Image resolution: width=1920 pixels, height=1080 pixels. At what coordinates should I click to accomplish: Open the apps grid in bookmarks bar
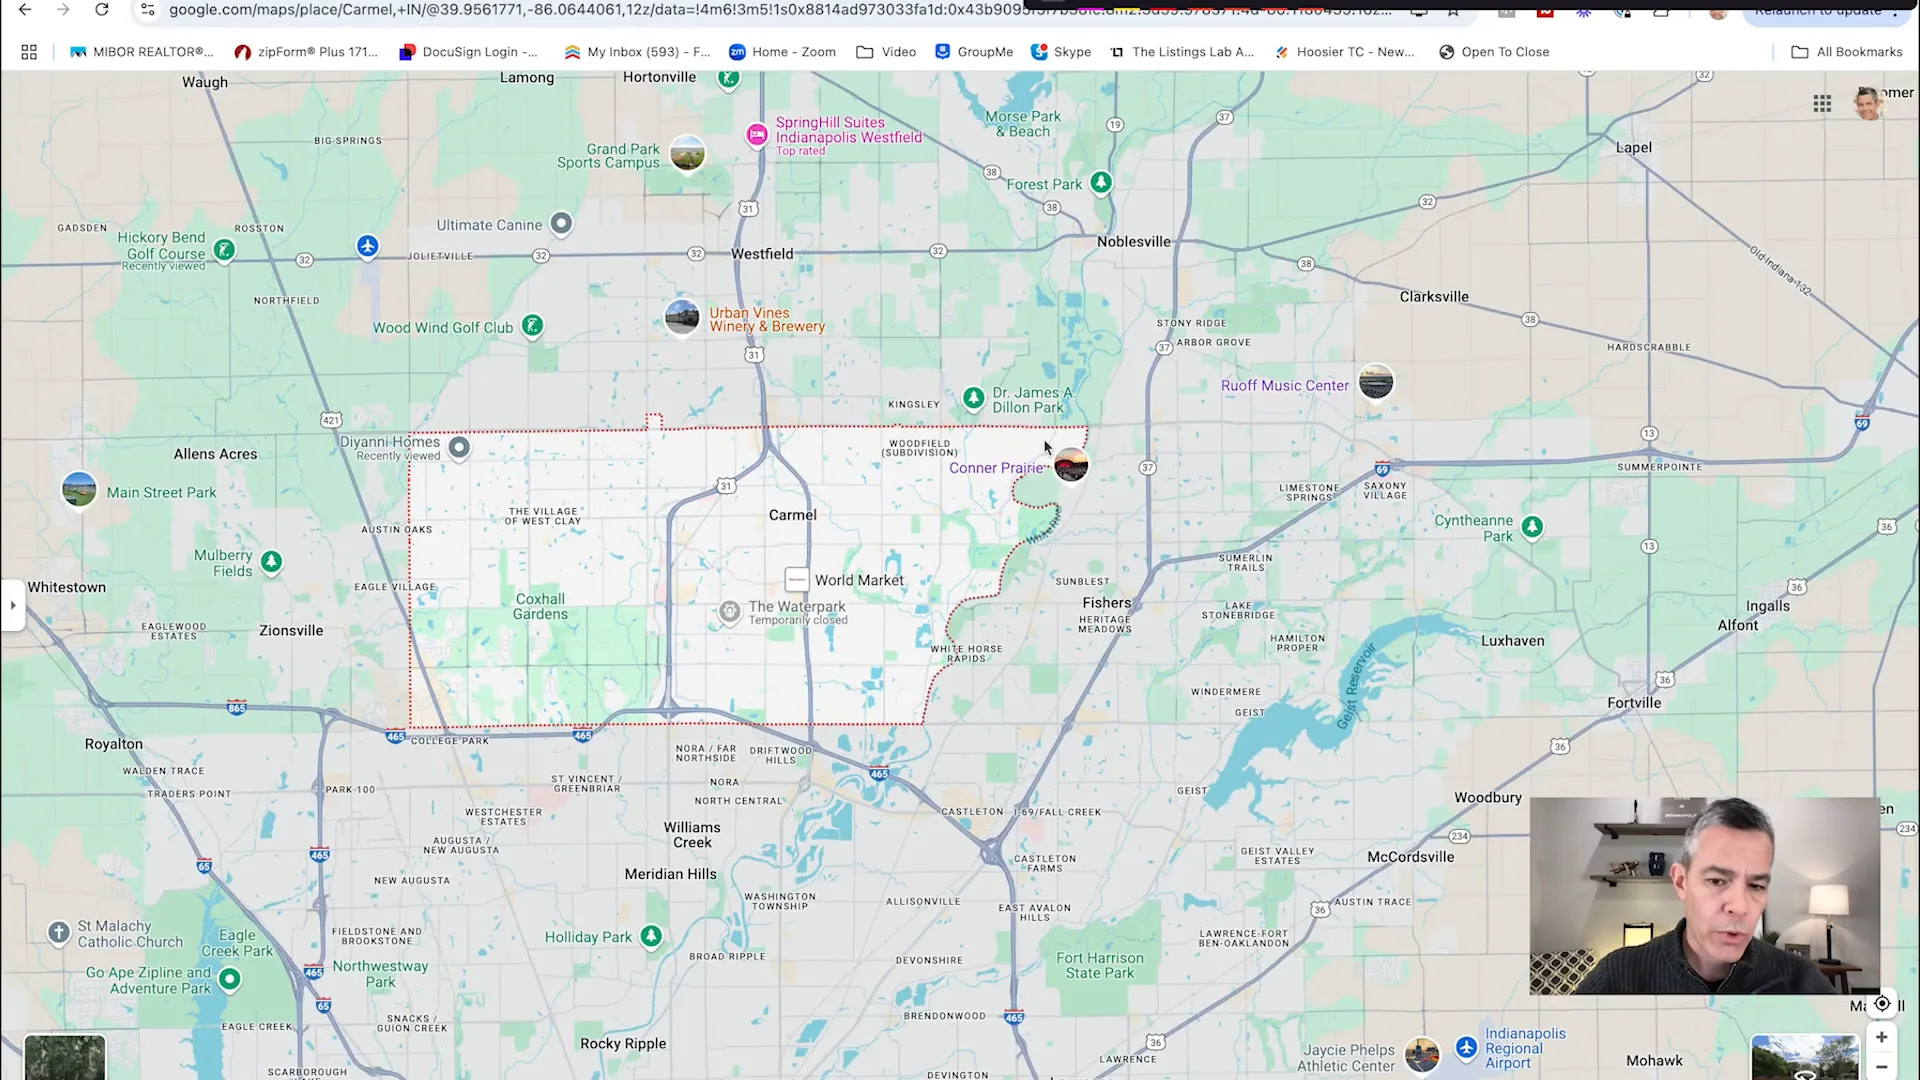pyautogui.click(x=29, y=52)
